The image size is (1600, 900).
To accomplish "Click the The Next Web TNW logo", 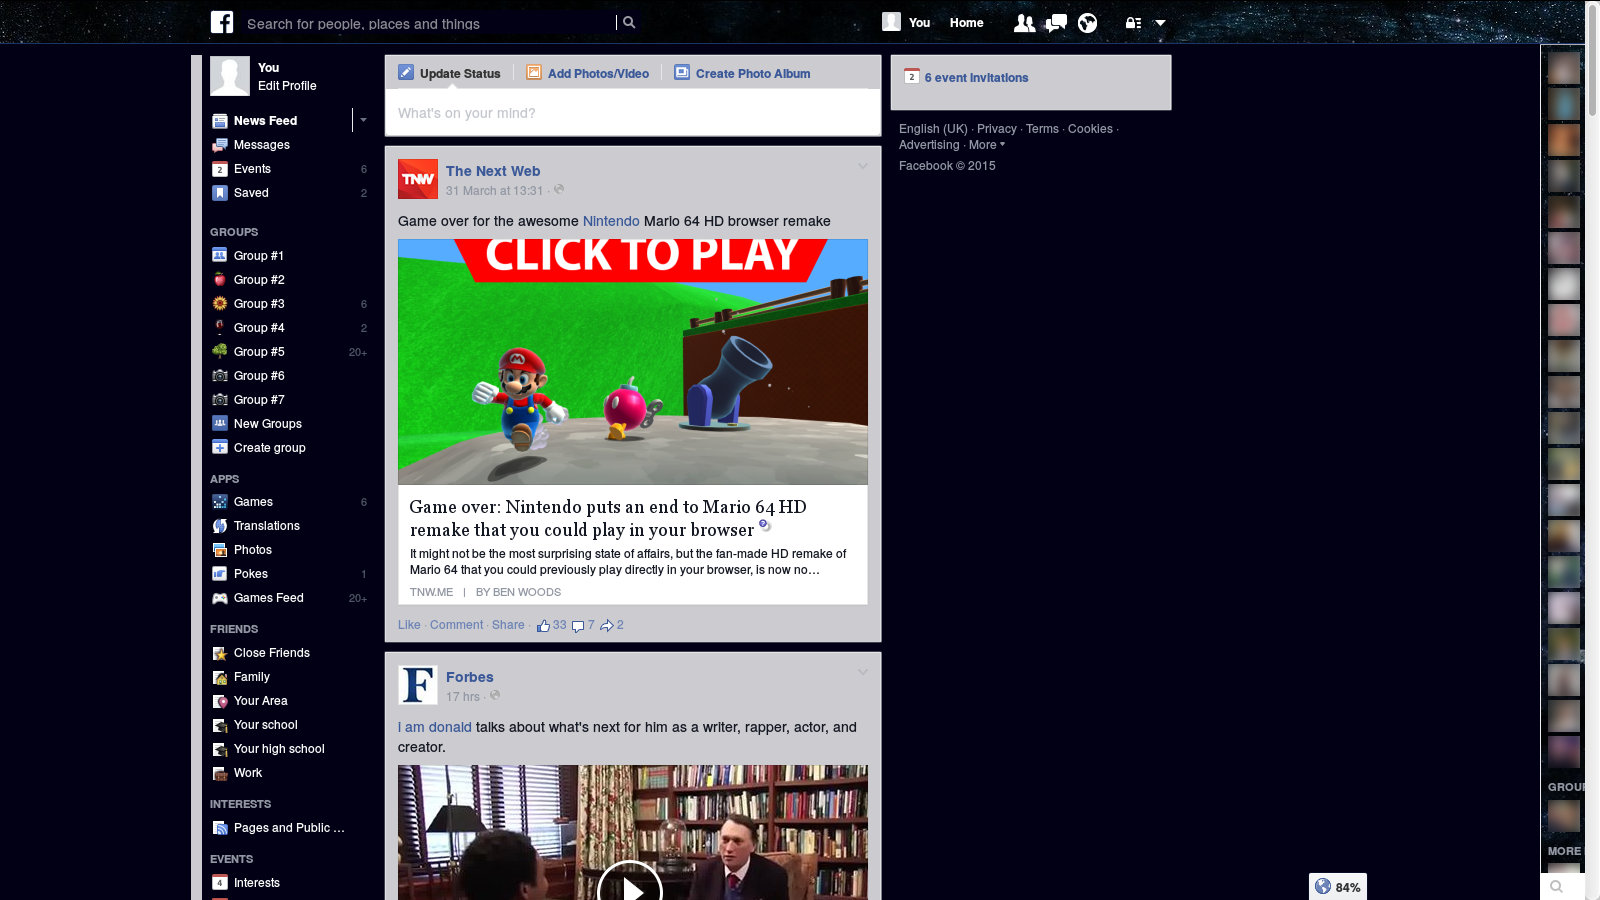I will pyautogui.click(x=418, y=179).
